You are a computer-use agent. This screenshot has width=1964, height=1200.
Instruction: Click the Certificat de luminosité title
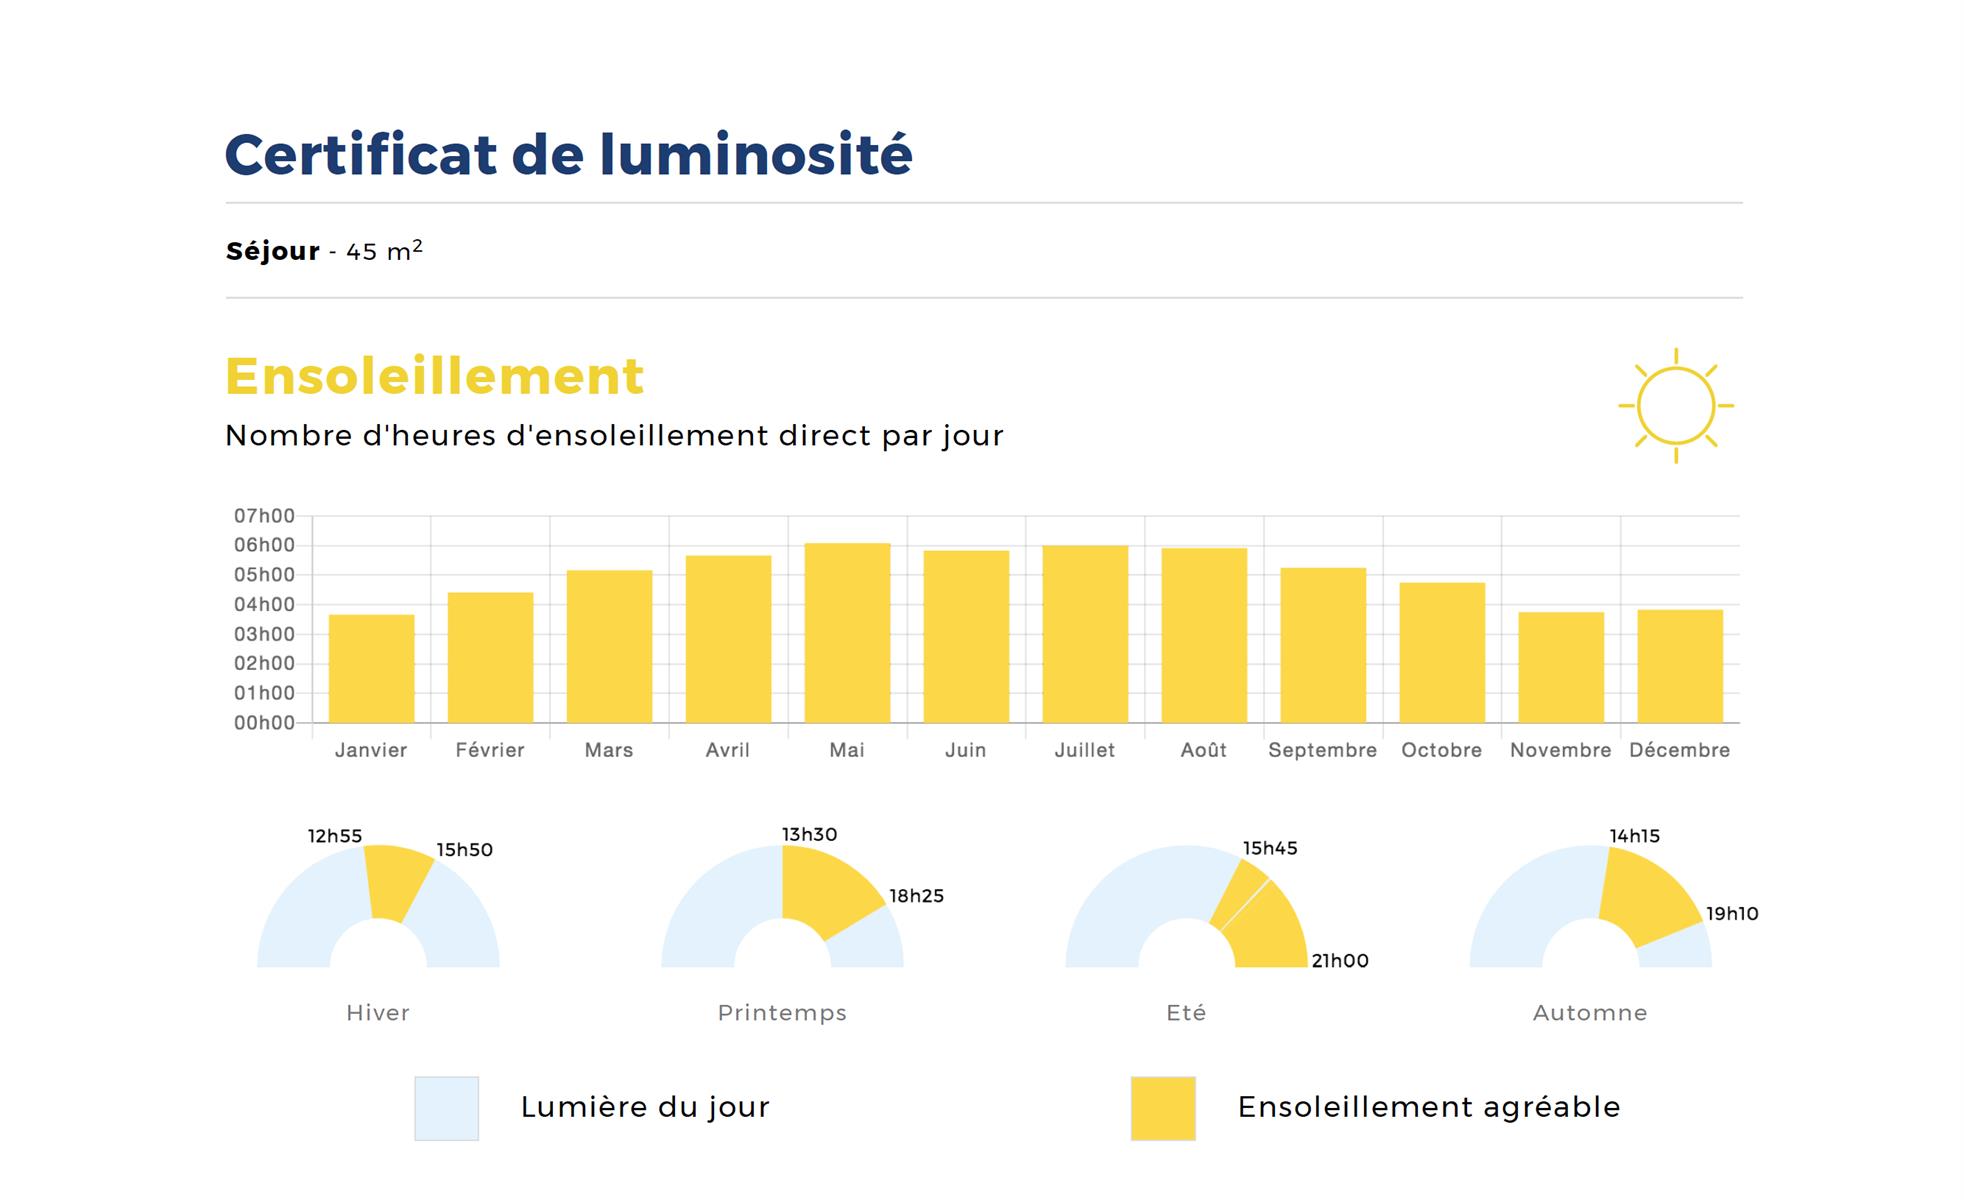point(568,155)
